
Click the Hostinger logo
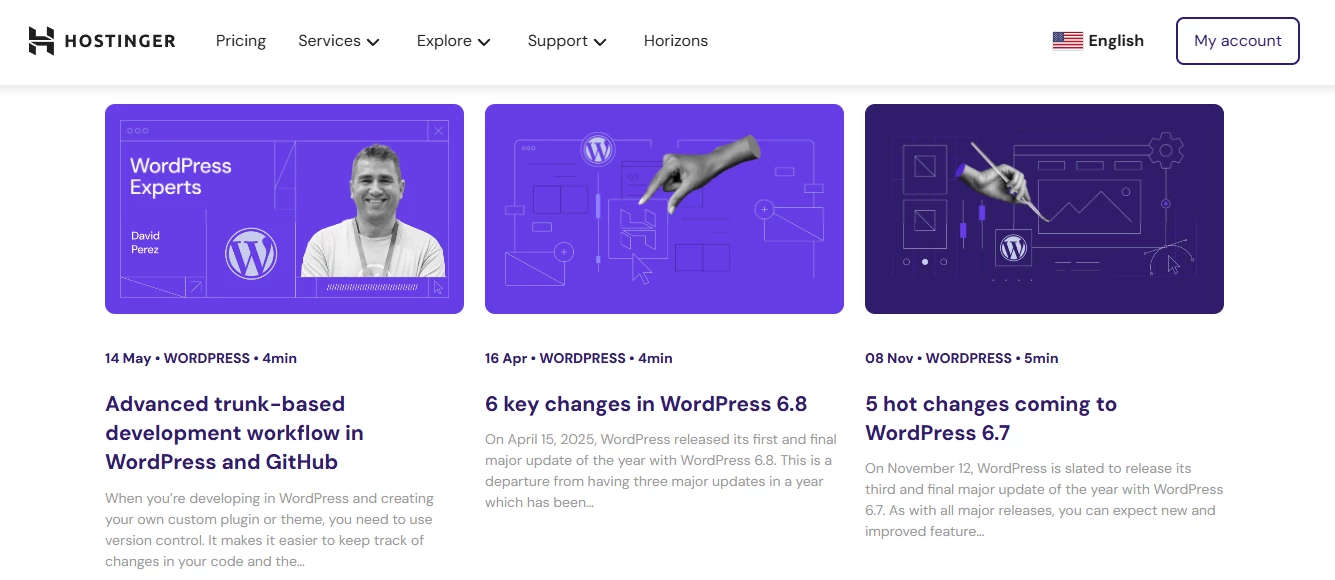102,41
